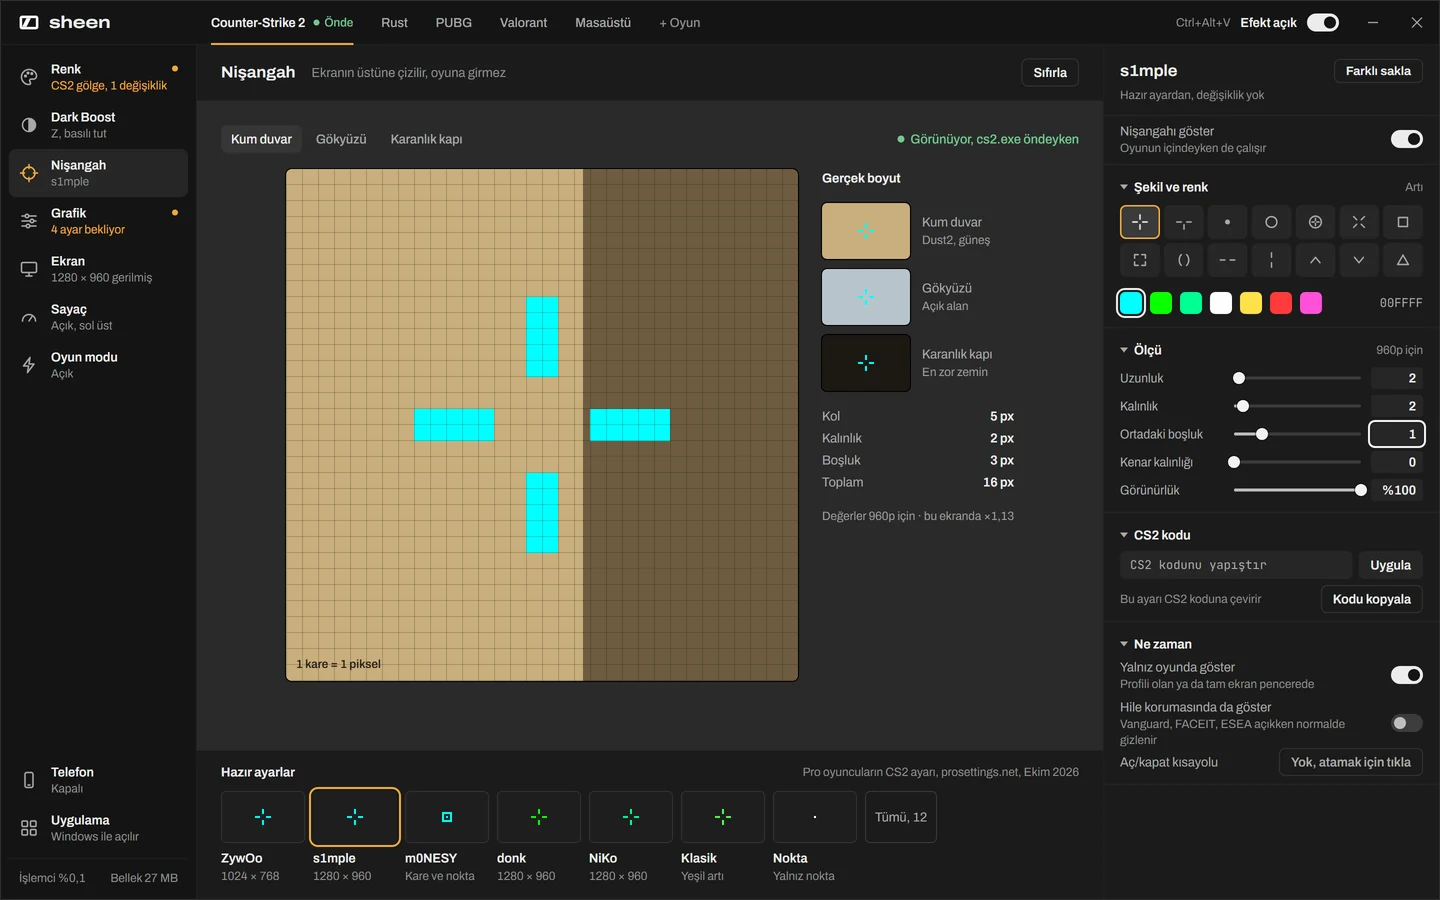Toggle the Efekt açık switch
1440x900 pixels.
(1323, 22)
